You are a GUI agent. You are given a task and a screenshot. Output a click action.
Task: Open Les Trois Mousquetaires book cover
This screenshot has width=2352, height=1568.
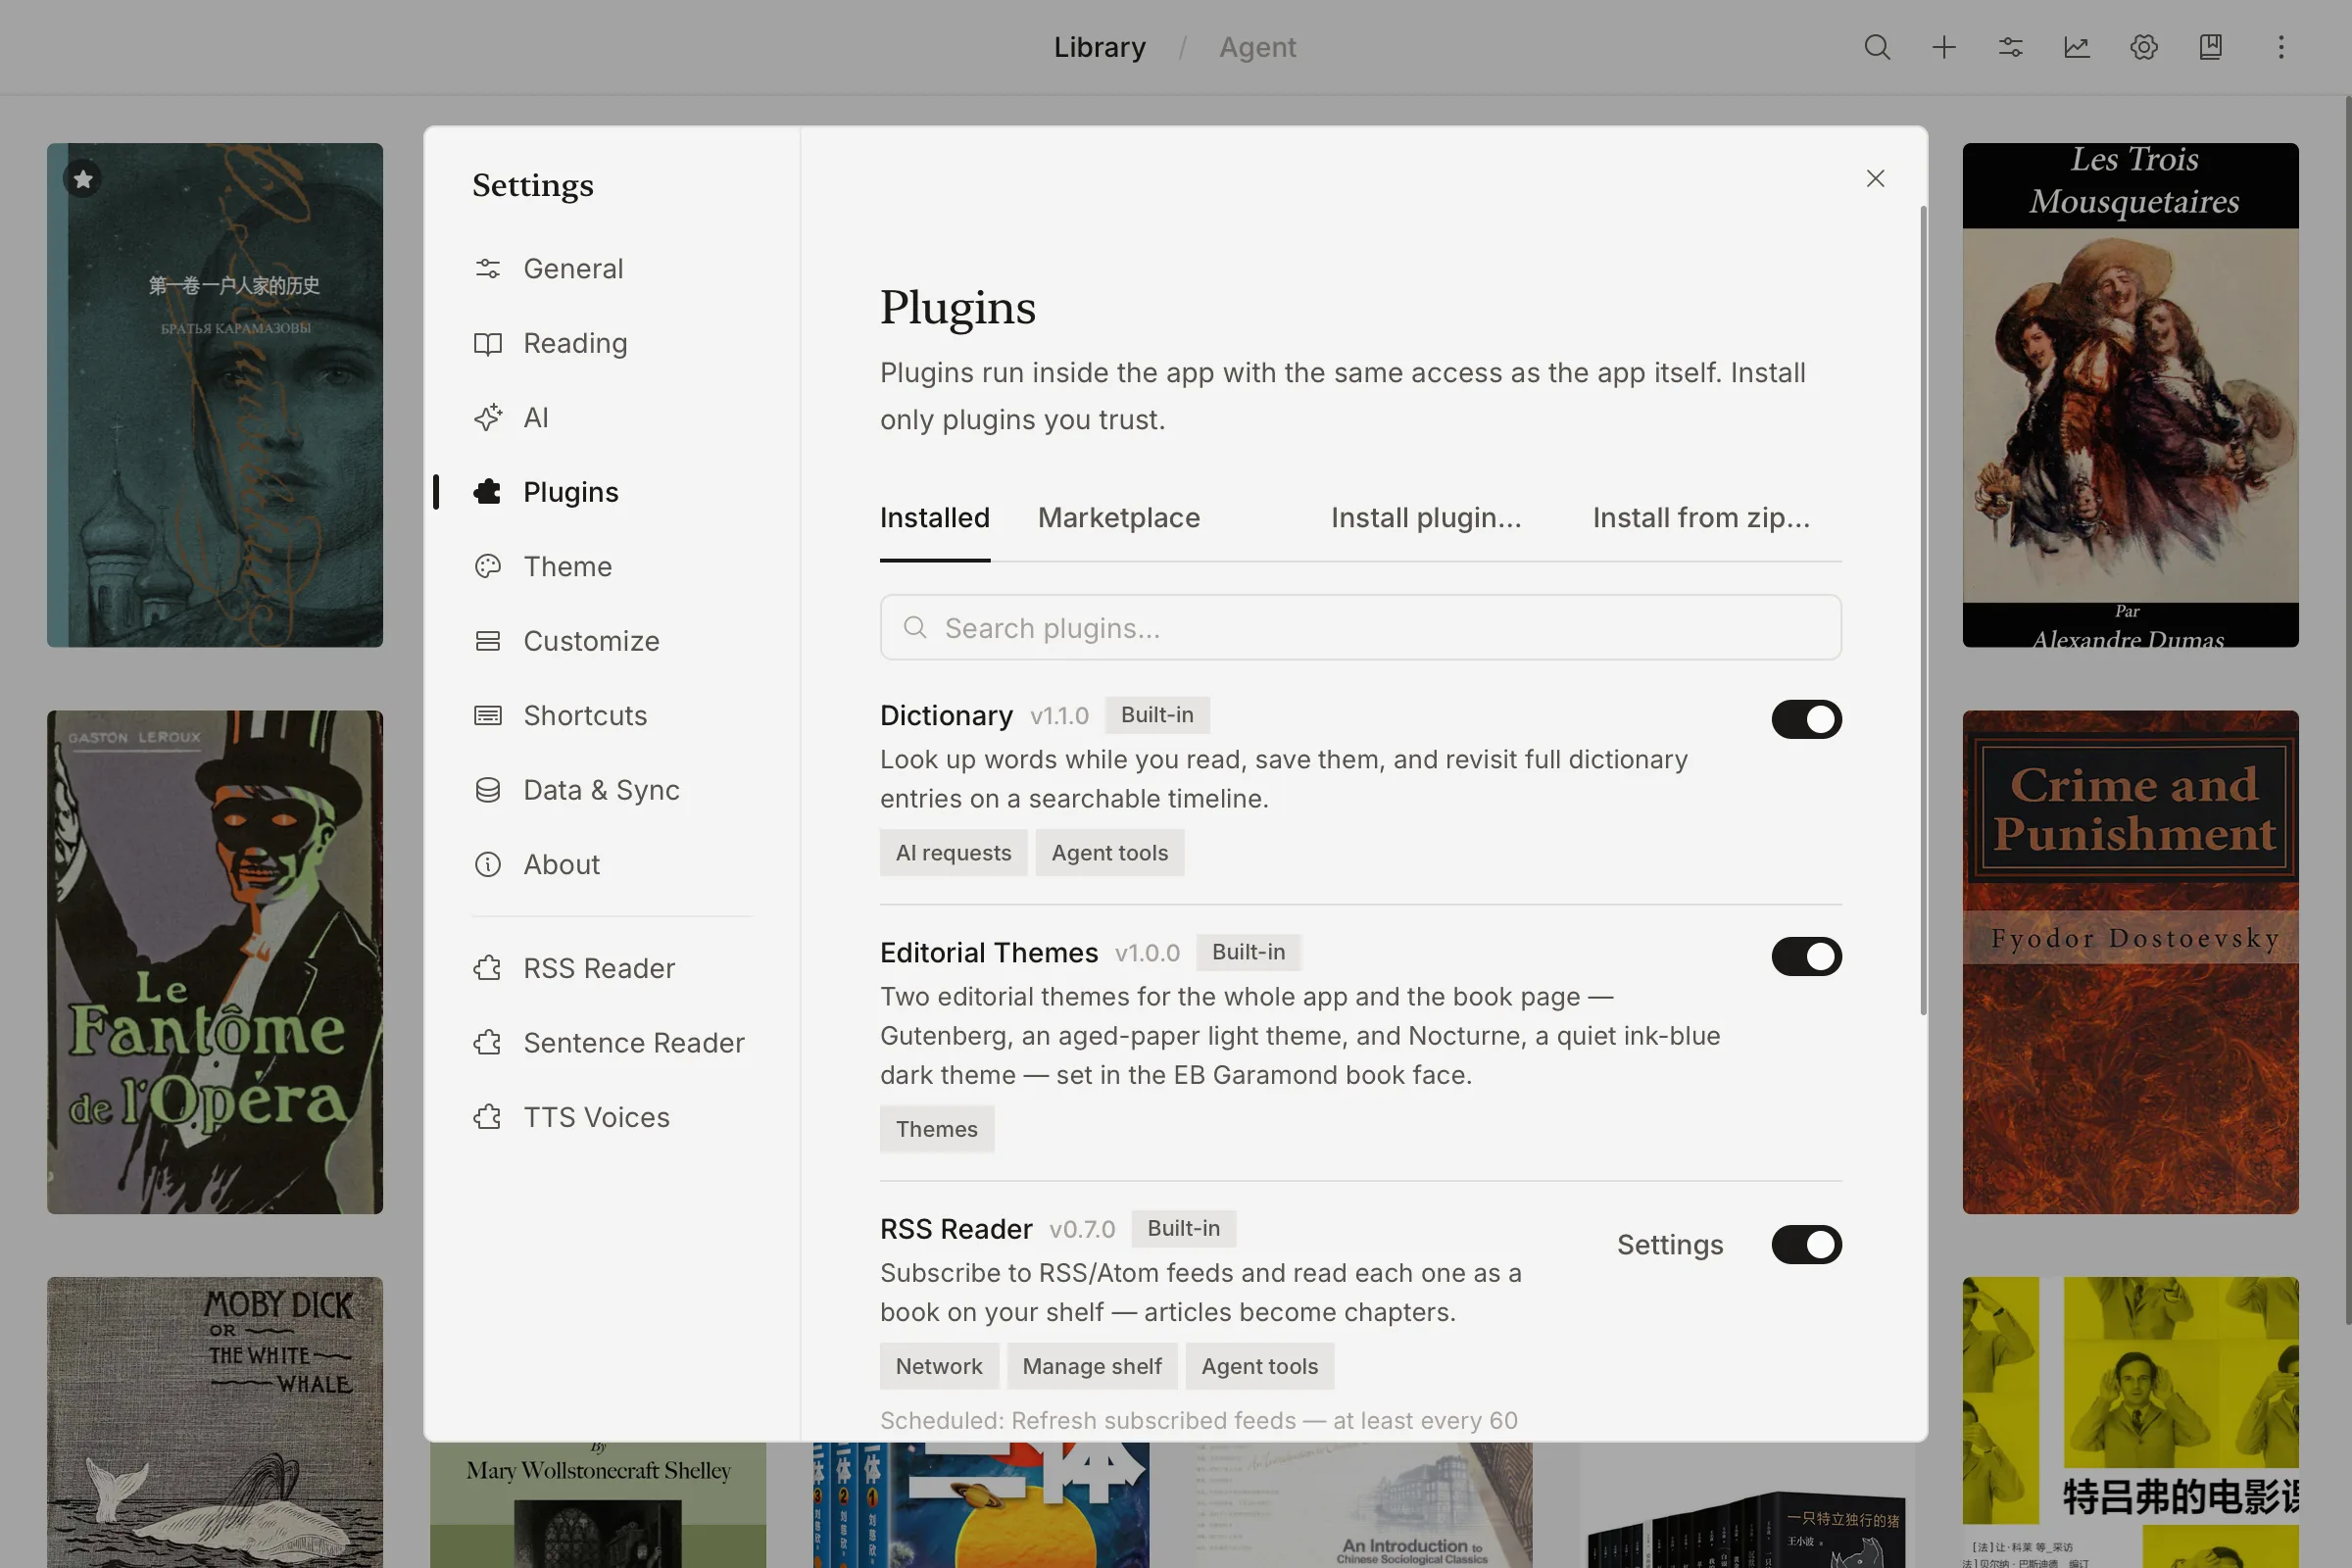click(x=2130, y=395)
